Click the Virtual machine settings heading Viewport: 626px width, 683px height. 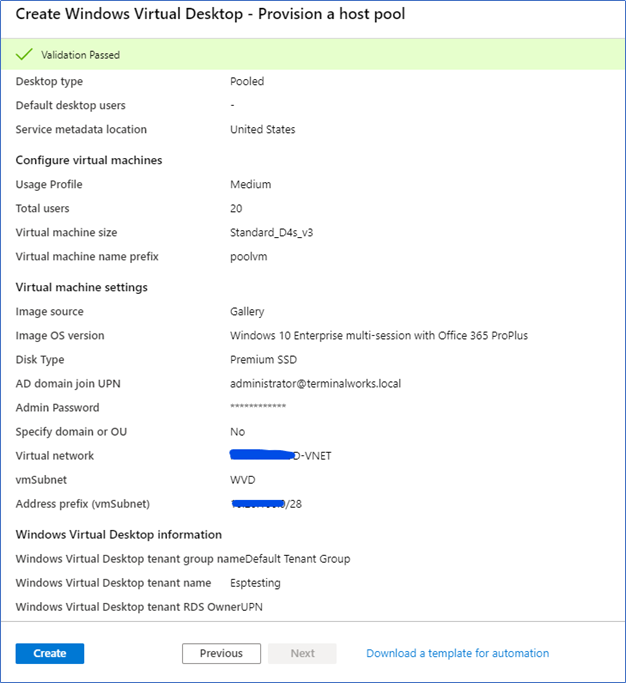point(81,287)
